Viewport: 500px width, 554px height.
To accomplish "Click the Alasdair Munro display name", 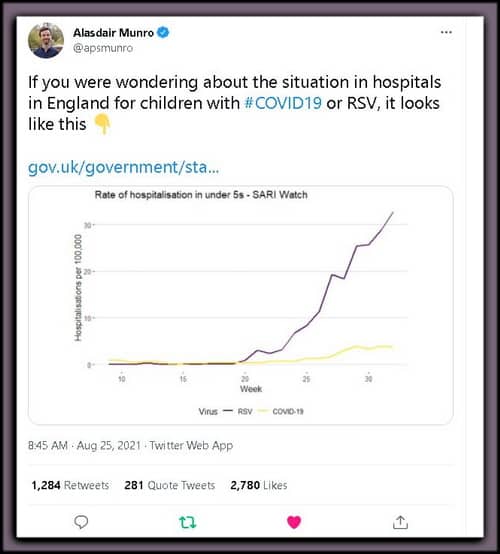I will point(113,33).
